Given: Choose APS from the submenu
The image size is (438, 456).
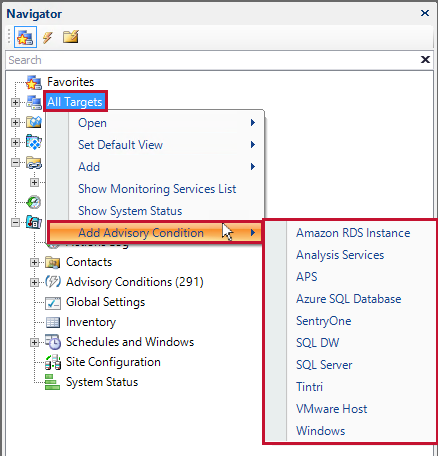Looking at the screenshot, I should pyautogui.click(x=307, y=277).
